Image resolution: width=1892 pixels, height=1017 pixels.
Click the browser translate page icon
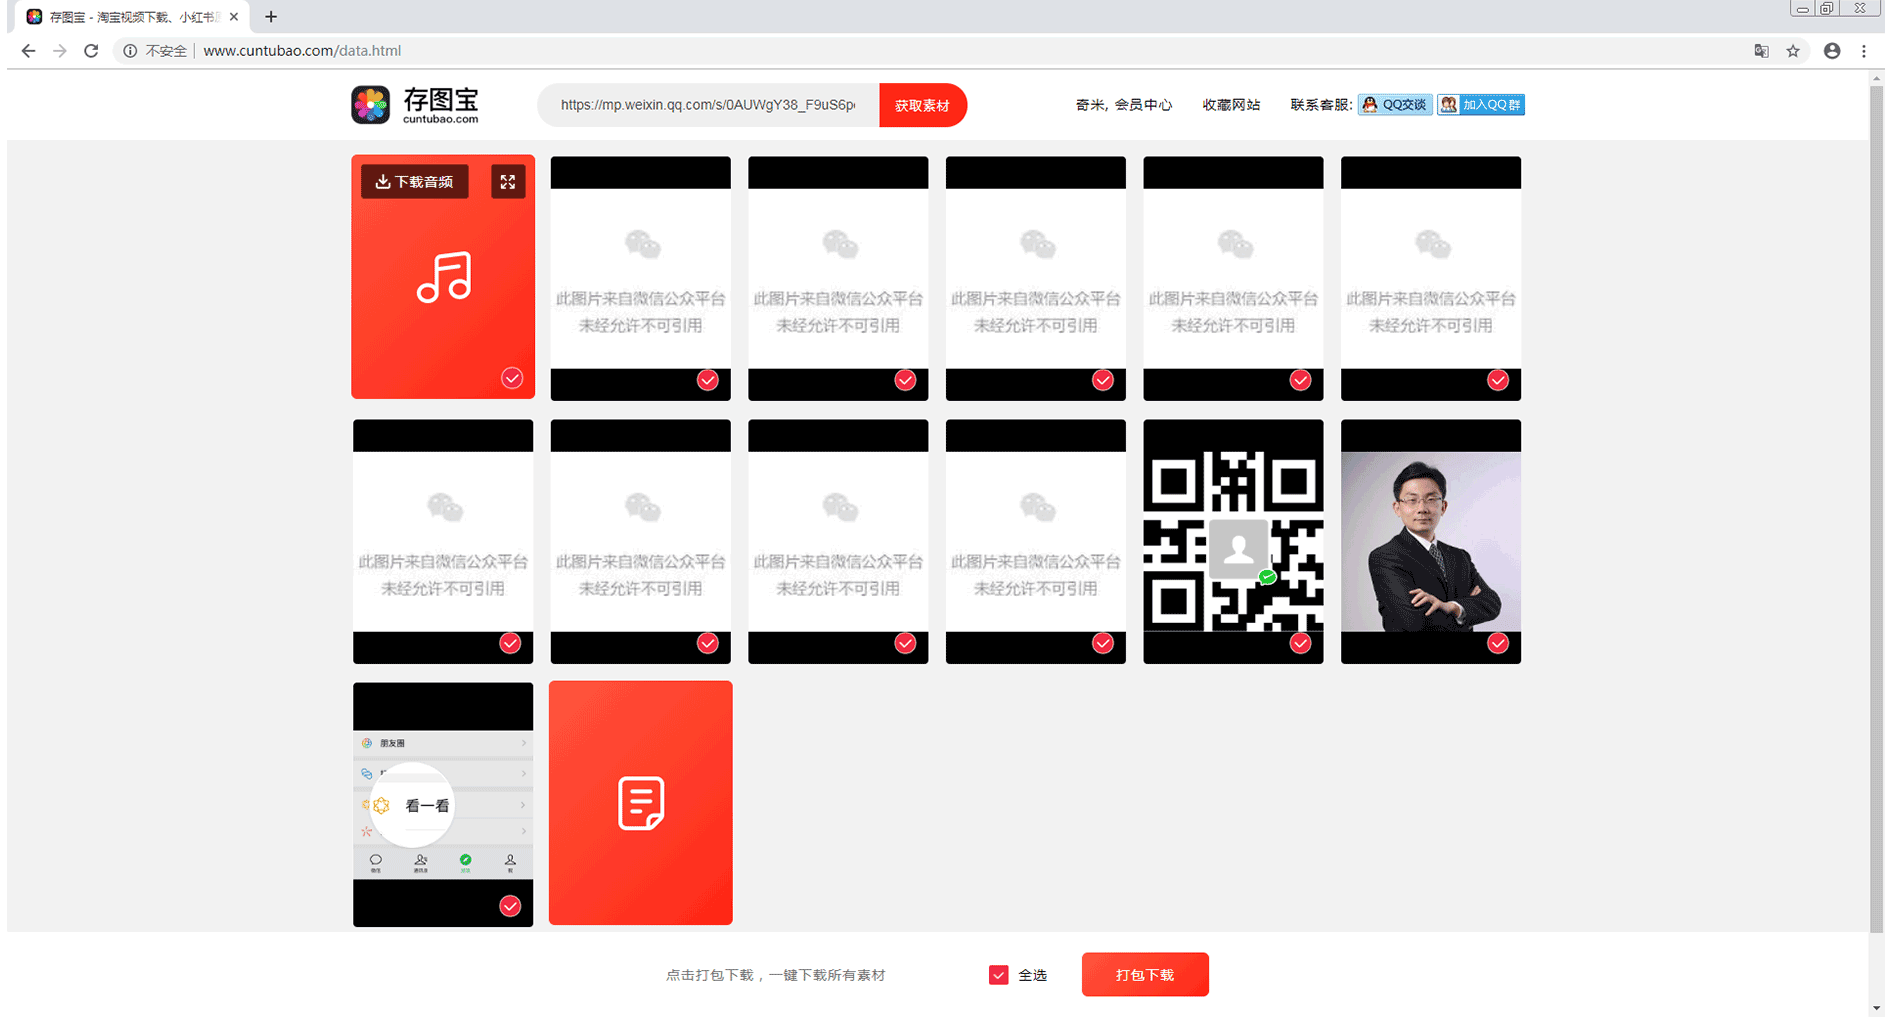click(x=1762, y=51)
